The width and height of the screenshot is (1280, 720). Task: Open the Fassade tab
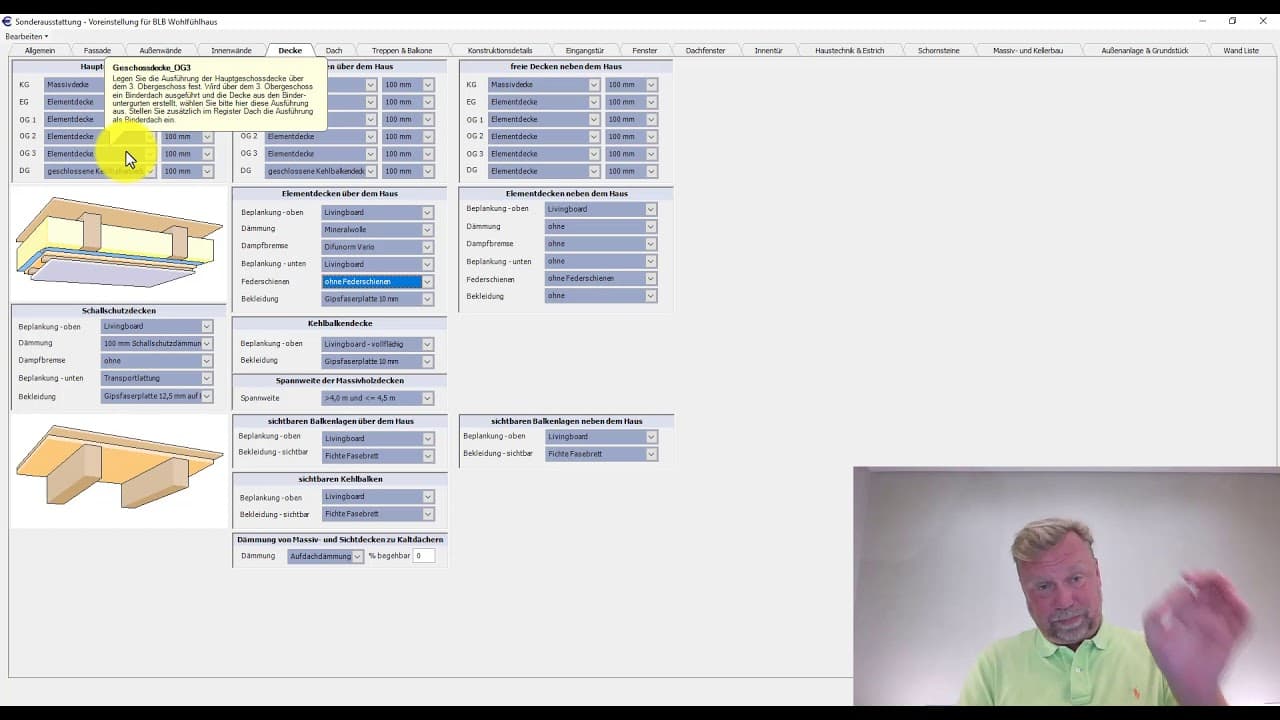click(97, 50)
